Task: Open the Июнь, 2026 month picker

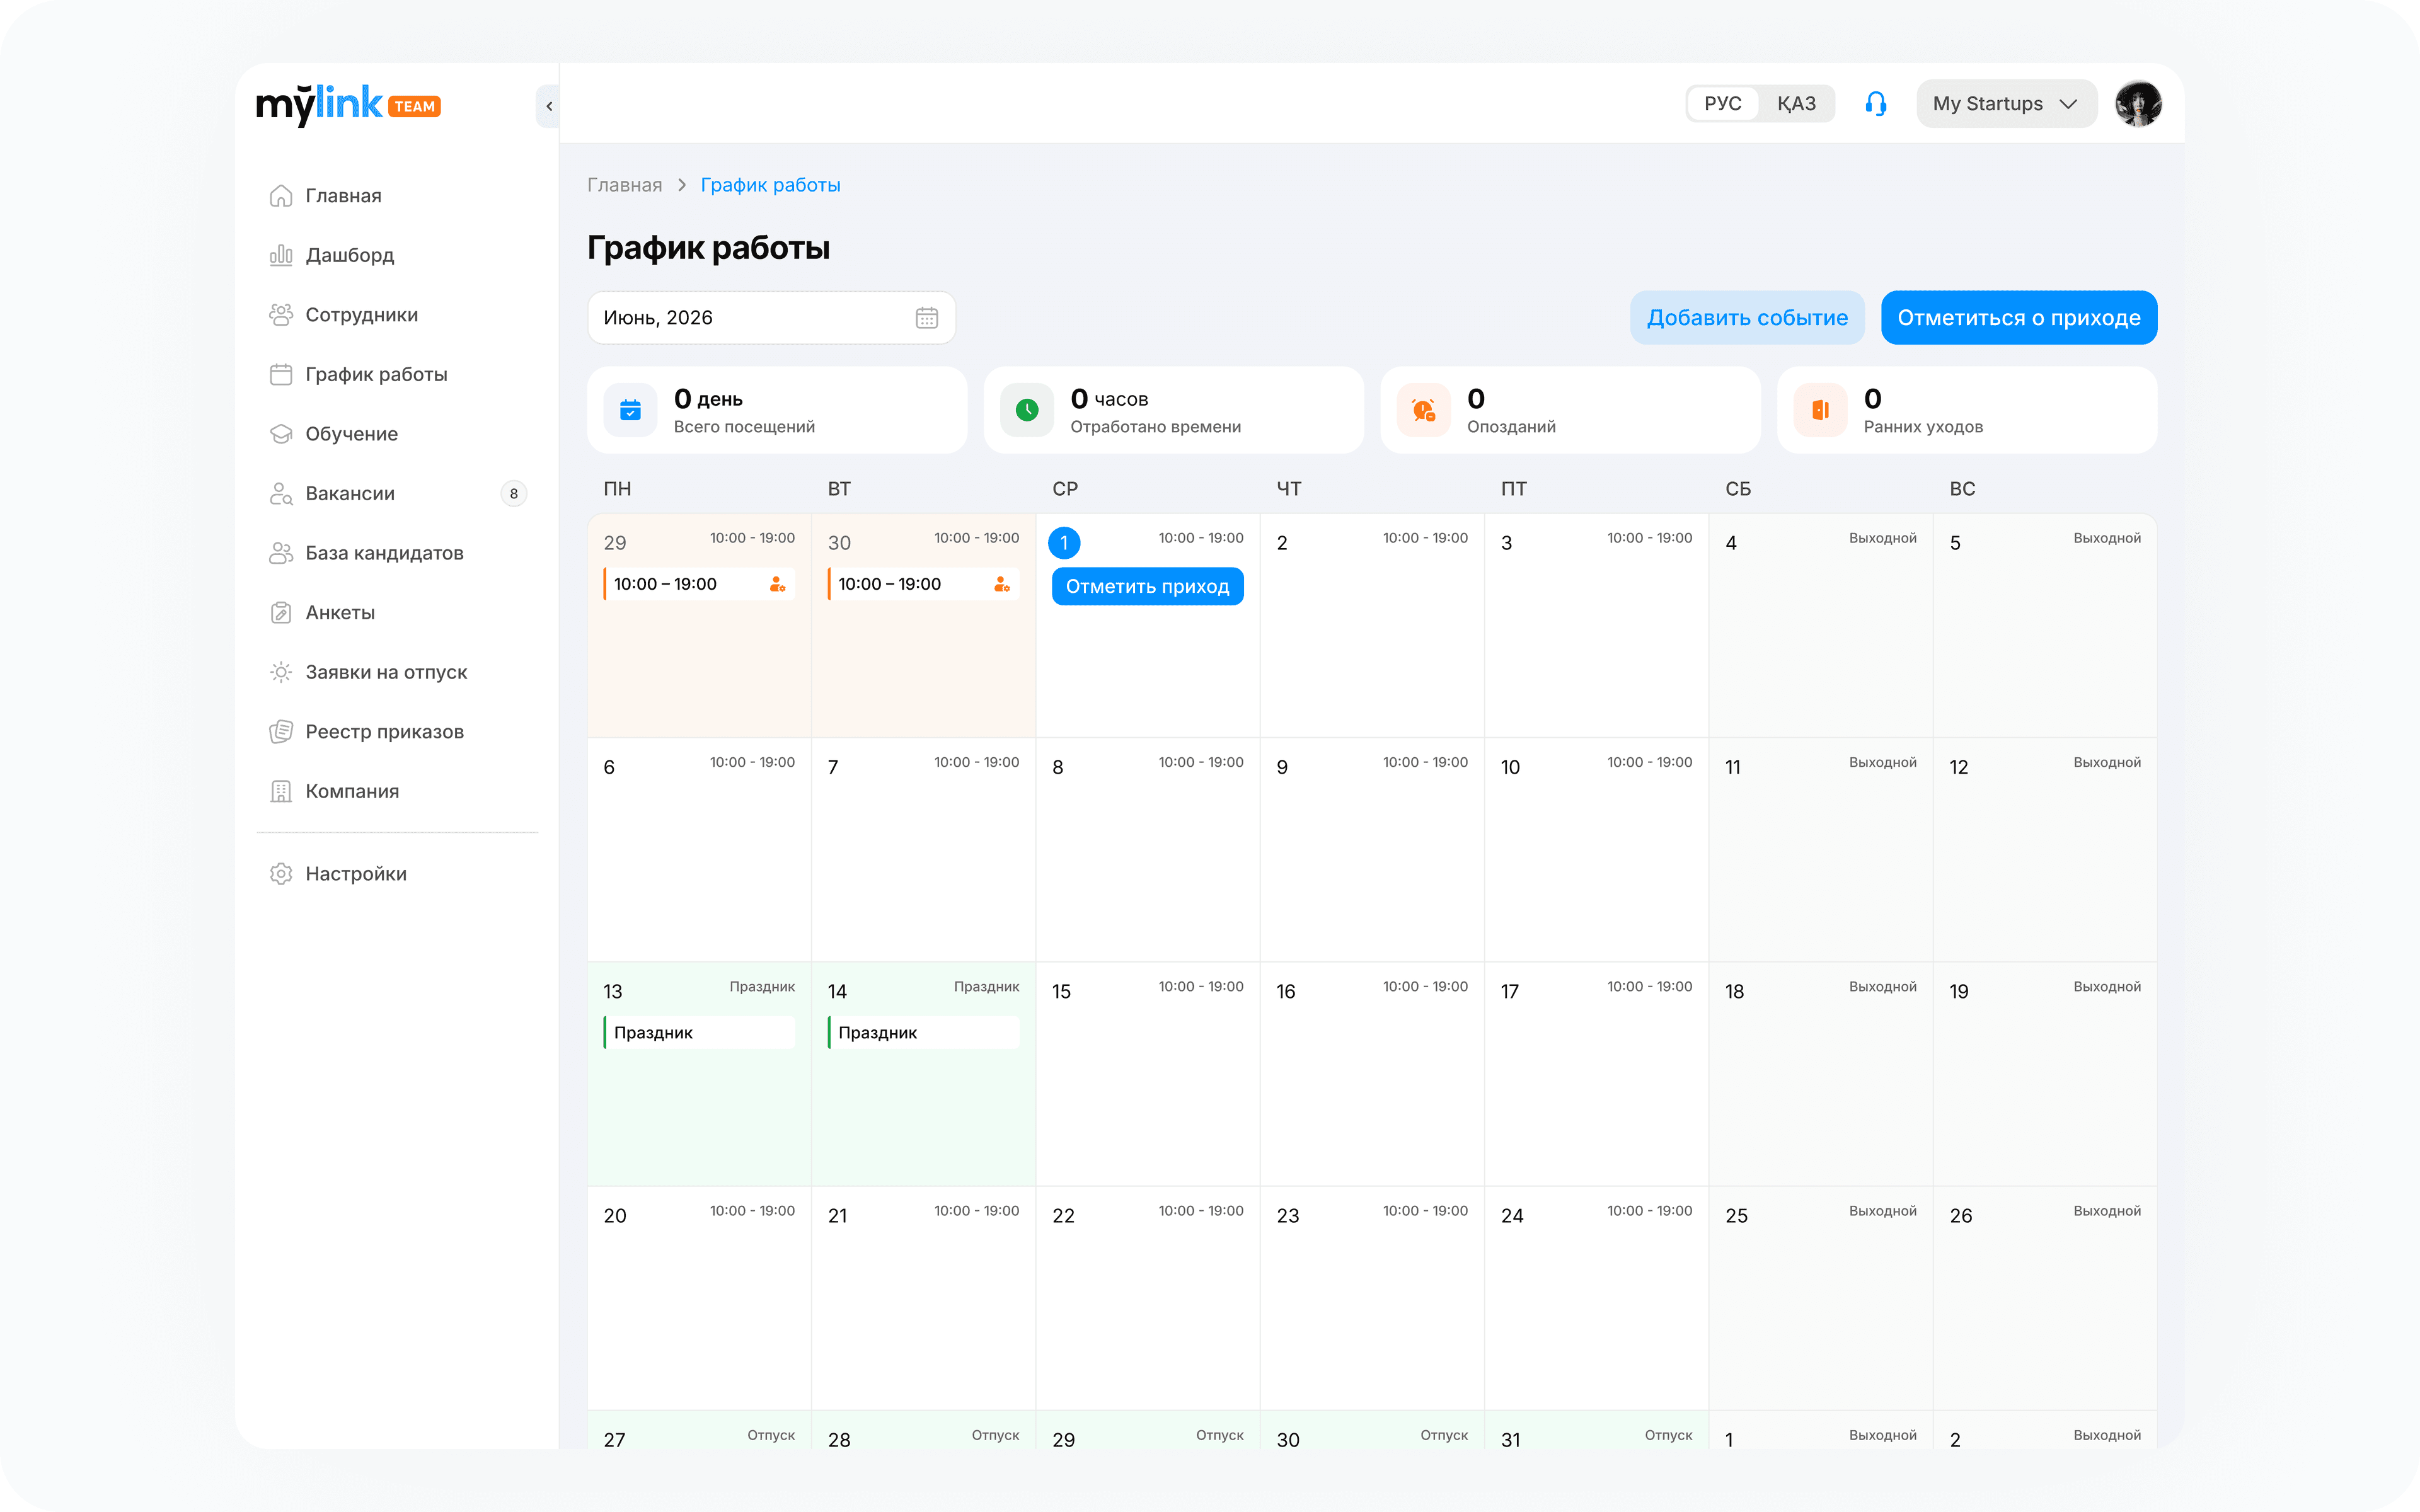Action: coord(771,318)
